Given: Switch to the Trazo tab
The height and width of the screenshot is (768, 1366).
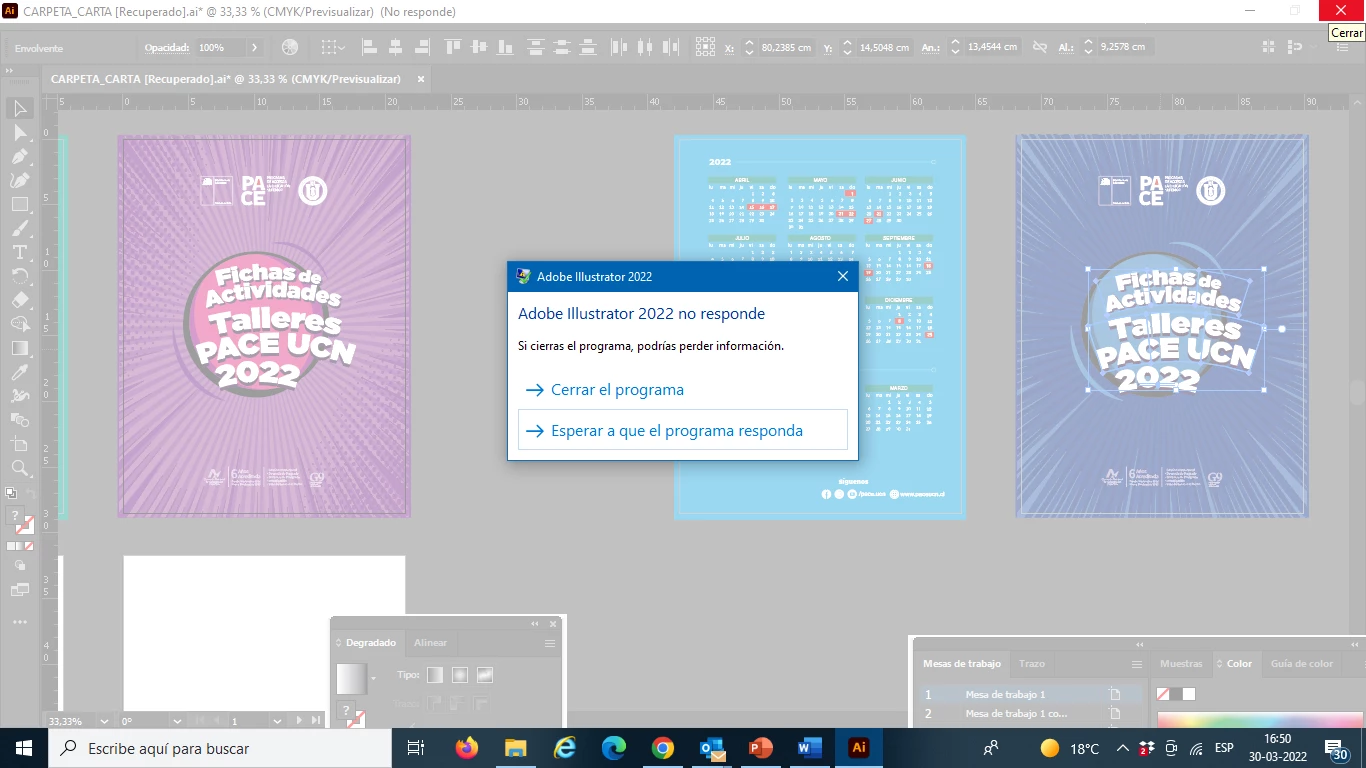Looking at the screenshot, I should pyautogui.click(x=1032, y=664).
